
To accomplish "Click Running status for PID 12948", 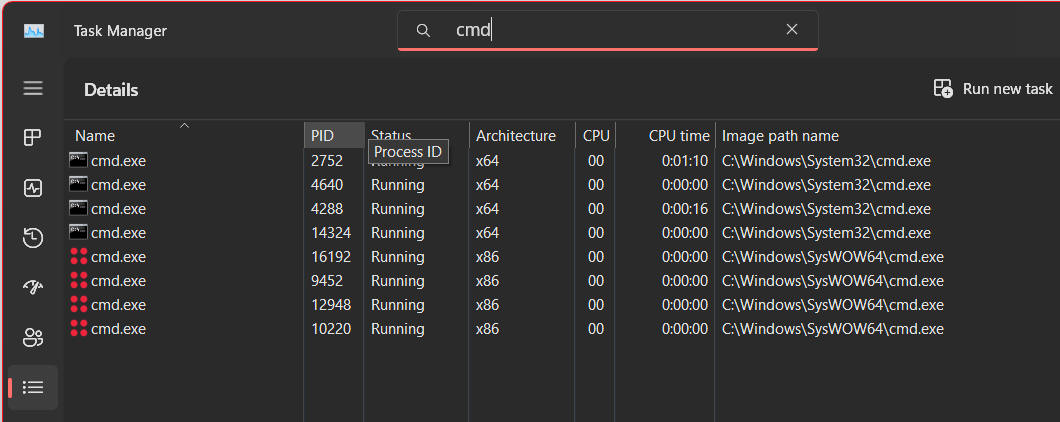I will [x=398, y=305].
